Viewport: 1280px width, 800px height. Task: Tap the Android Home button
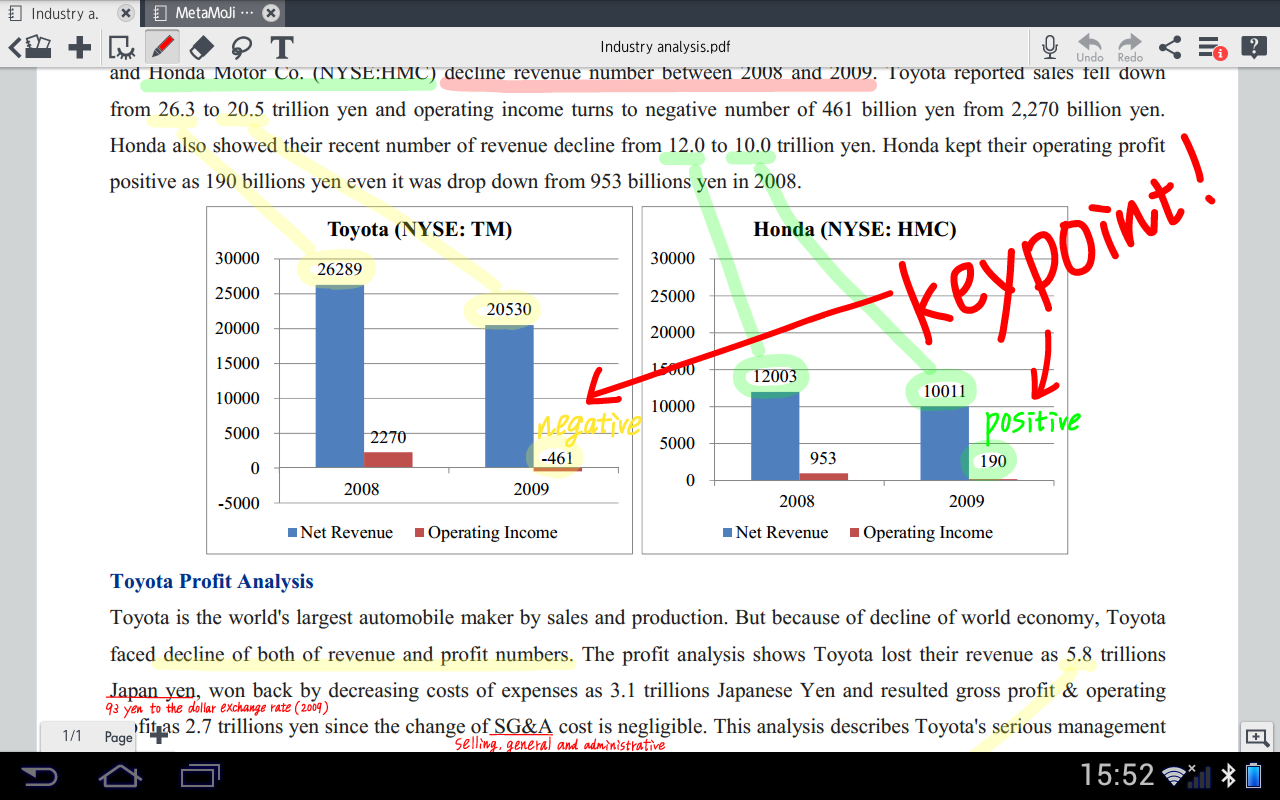120,776
